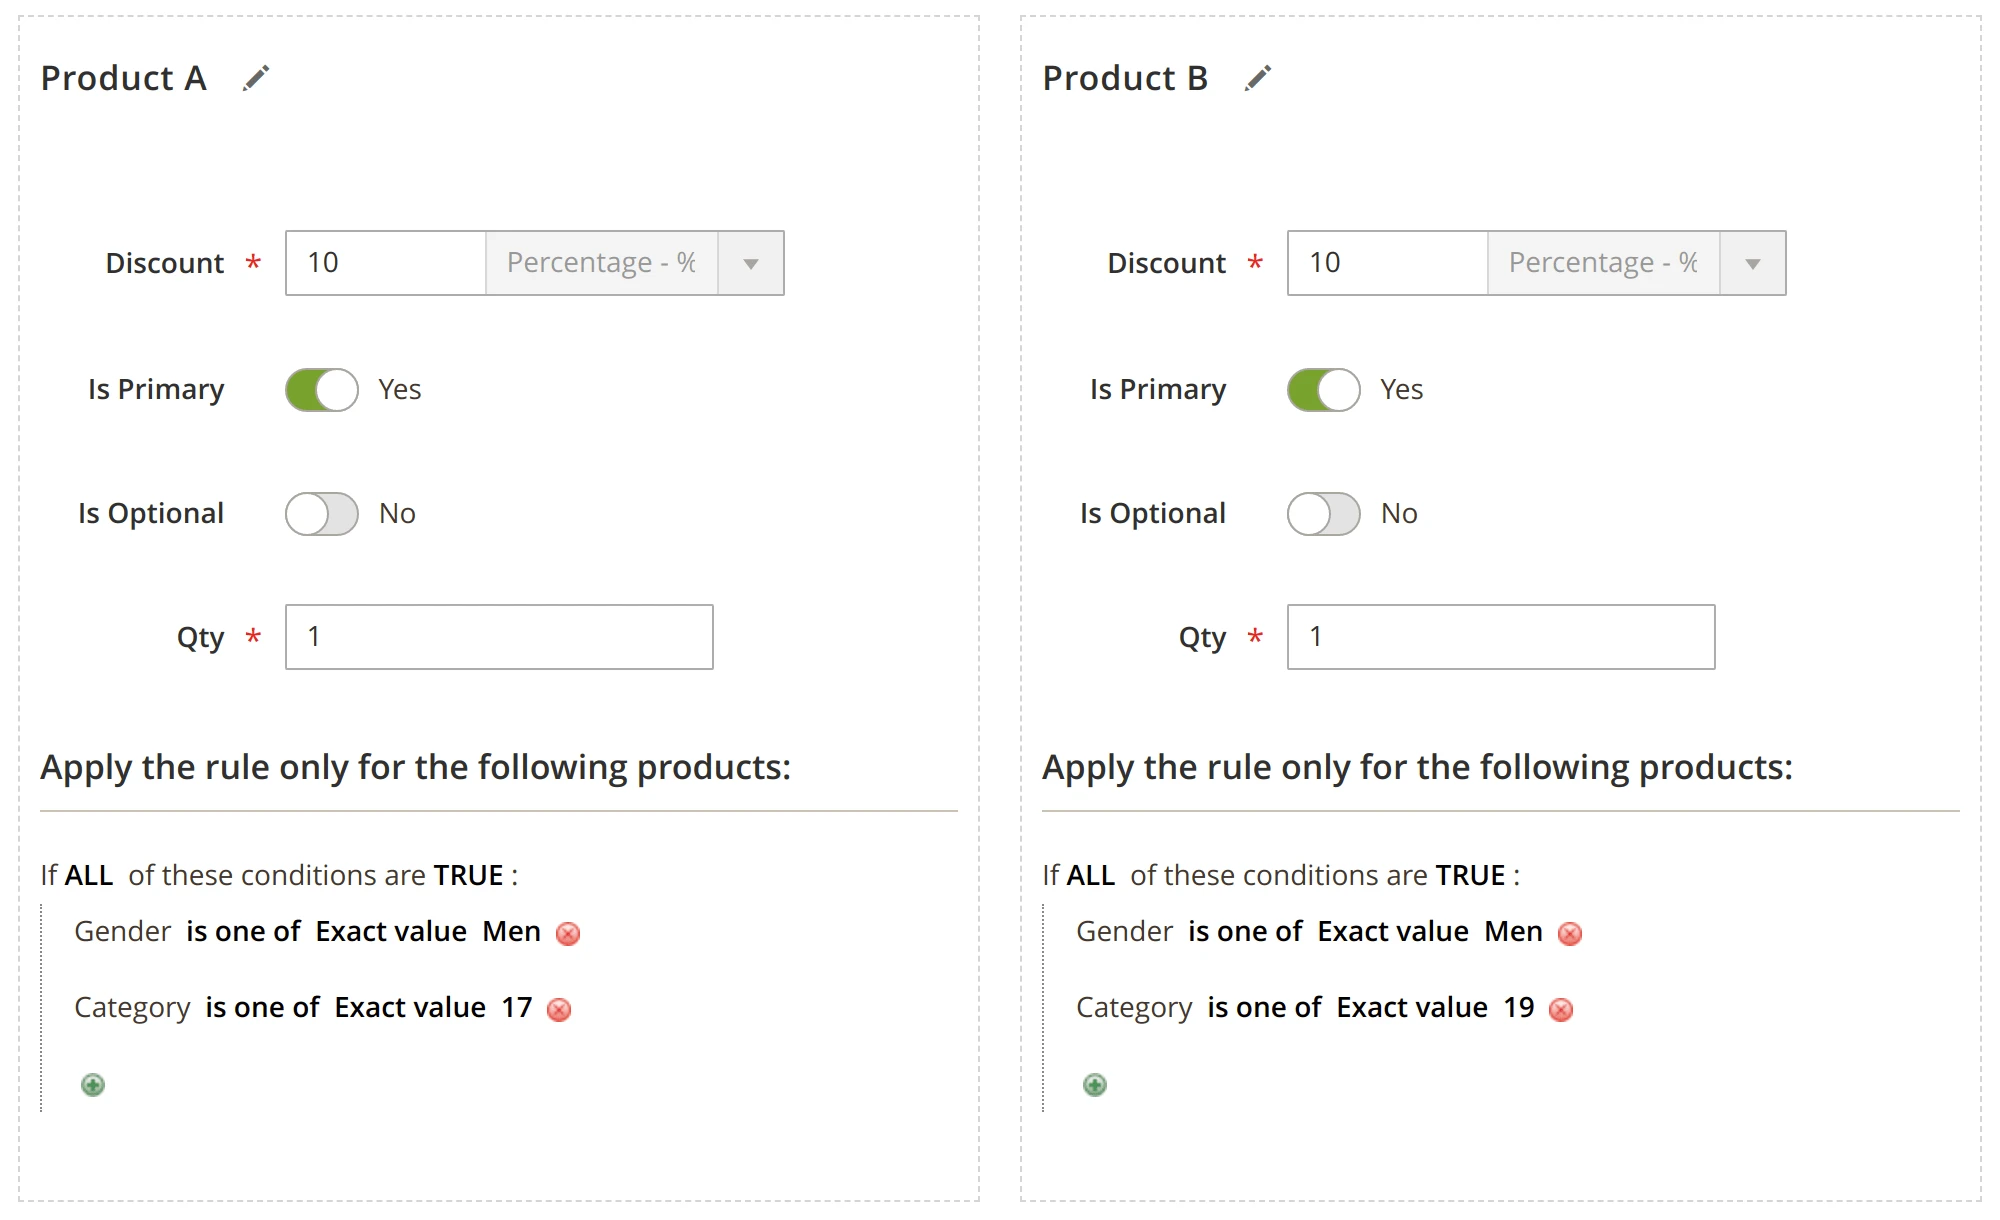Delete the Category 19 condition for Product B
This screenshot has height=1220, width=2000.
1561,1010
